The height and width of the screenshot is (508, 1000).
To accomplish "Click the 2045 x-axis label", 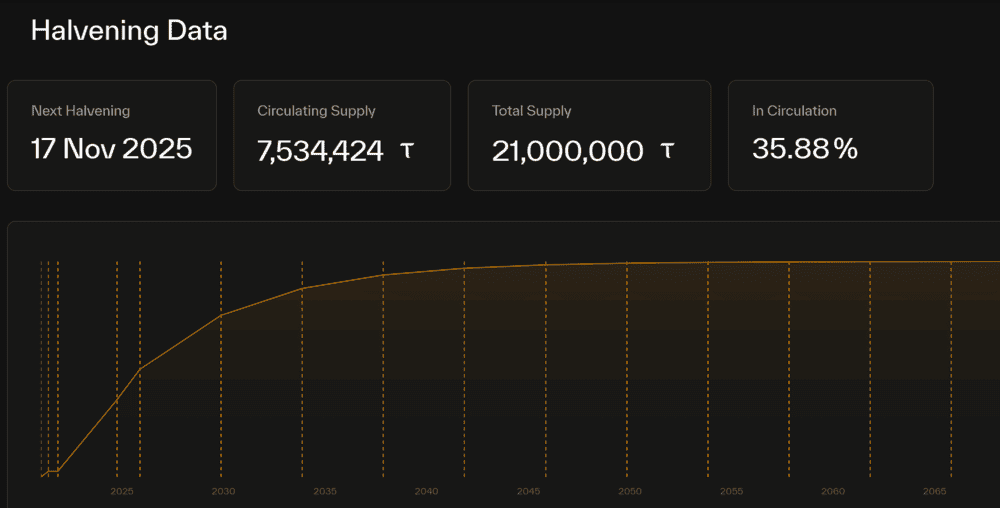I will [528, 492].
